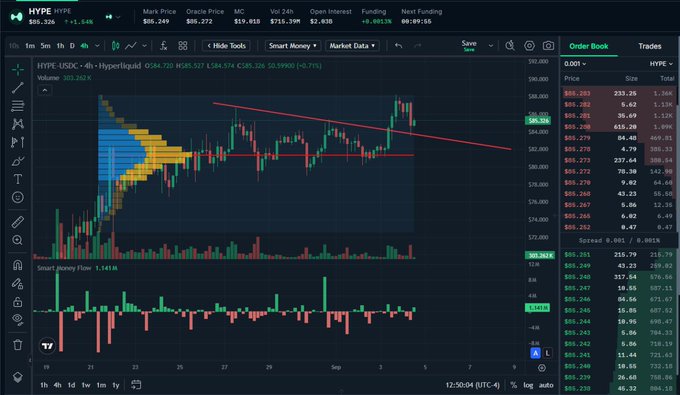Save the chart layout
This screenshot has height=395, width=680.
(469, 45)
